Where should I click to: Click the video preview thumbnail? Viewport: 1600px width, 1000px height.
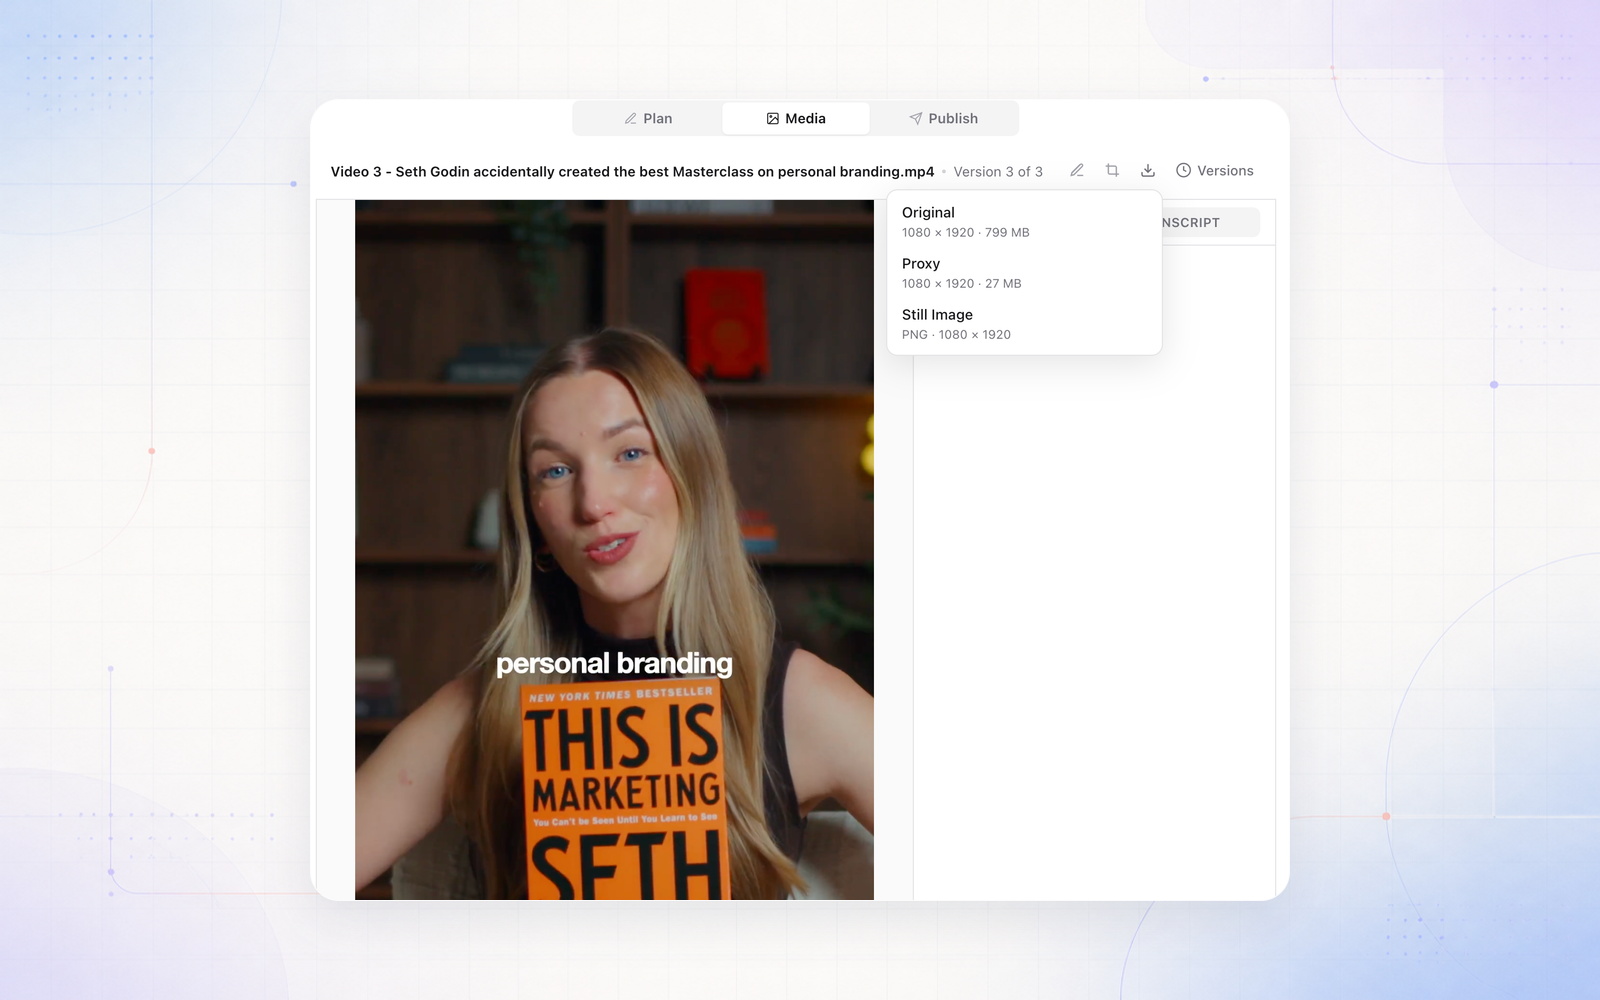614,550
